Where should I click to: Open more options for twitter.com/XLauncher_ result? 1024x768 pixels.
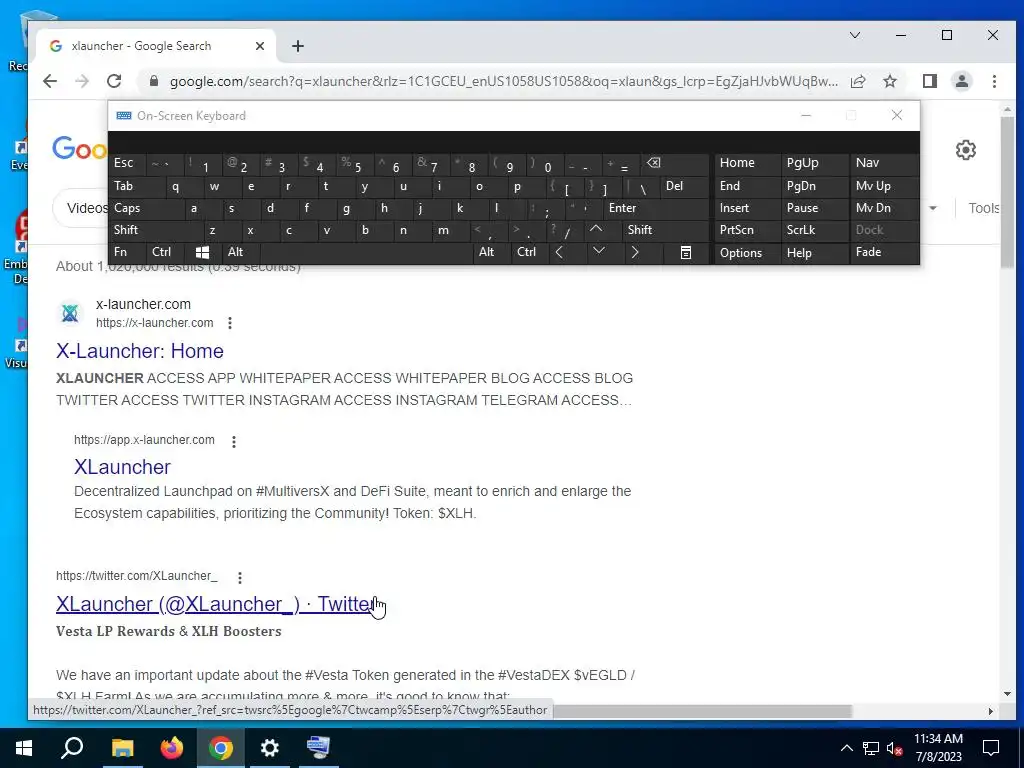pyautogui.click(x=240, y=577)
